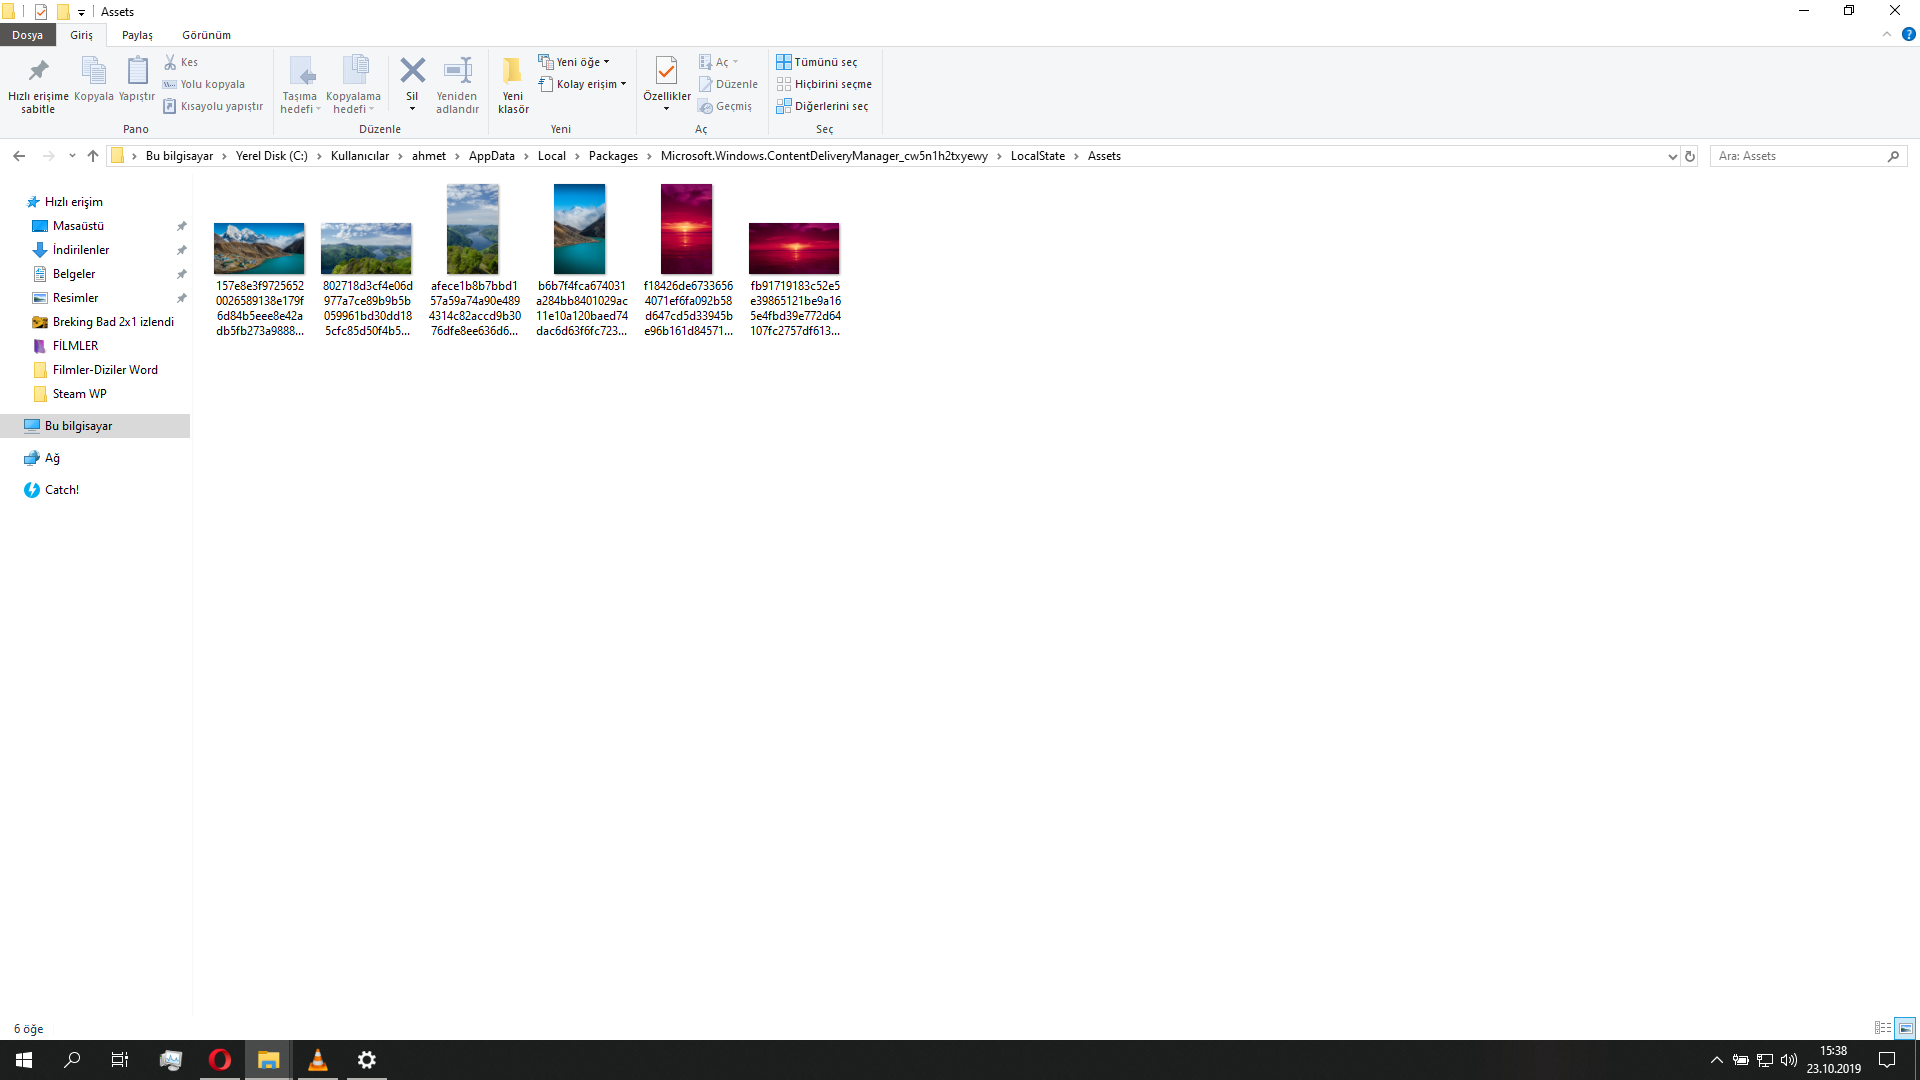Select the İndirilenler folder in sidebar
Screen dimensions: 1920x1080
(x=81, y=250)
